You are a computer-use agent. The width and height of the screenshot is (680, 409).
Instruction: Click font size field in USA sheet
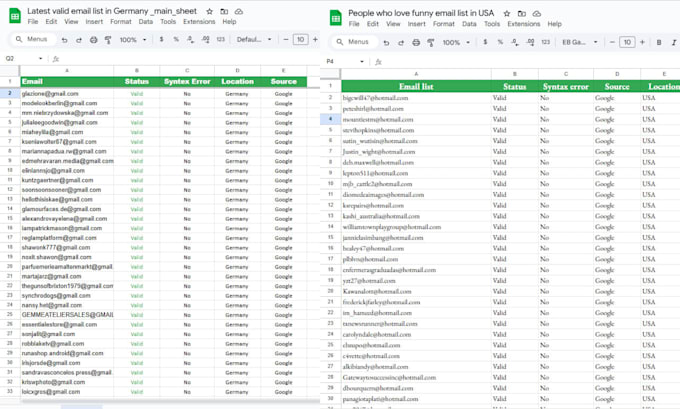(627, 42)
